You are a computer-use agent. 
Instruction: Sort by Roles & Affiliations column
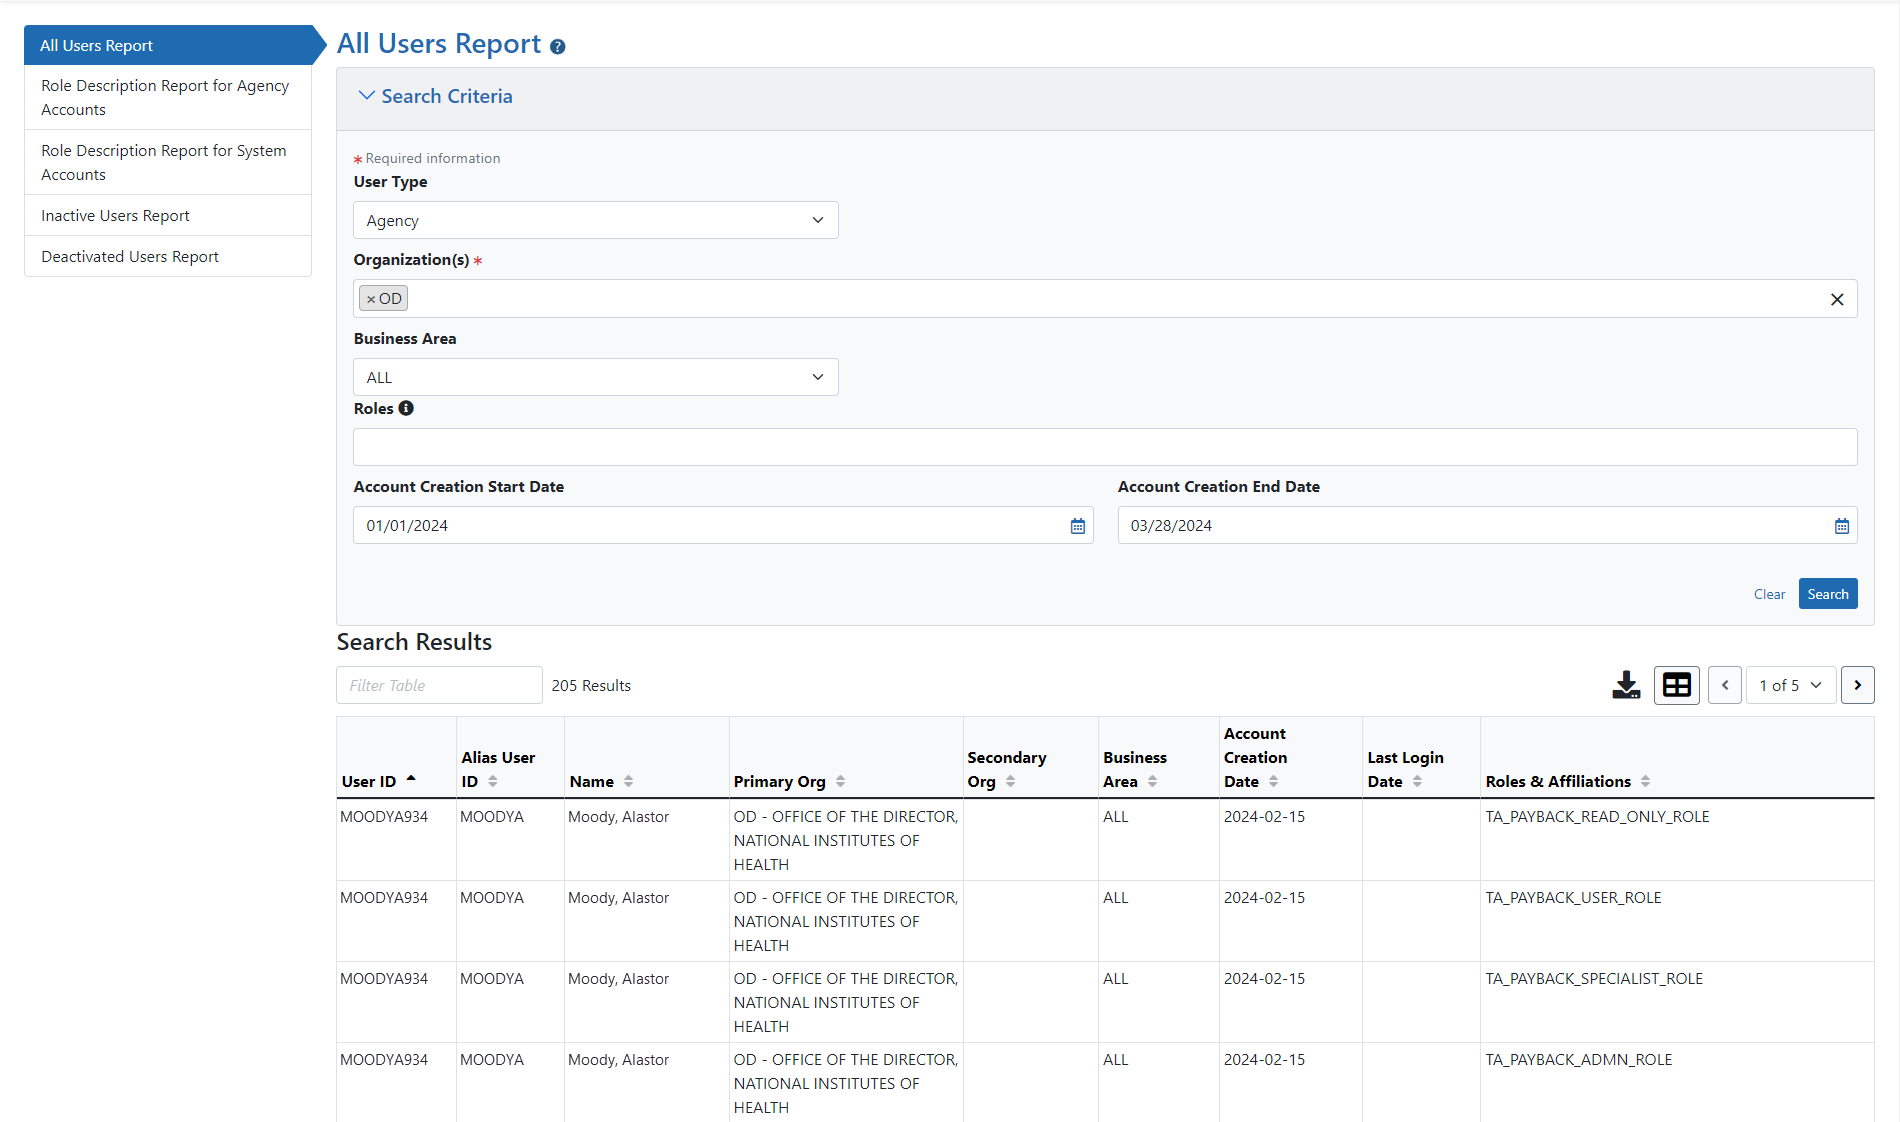pyautogui.click(x=1645, y=782)
